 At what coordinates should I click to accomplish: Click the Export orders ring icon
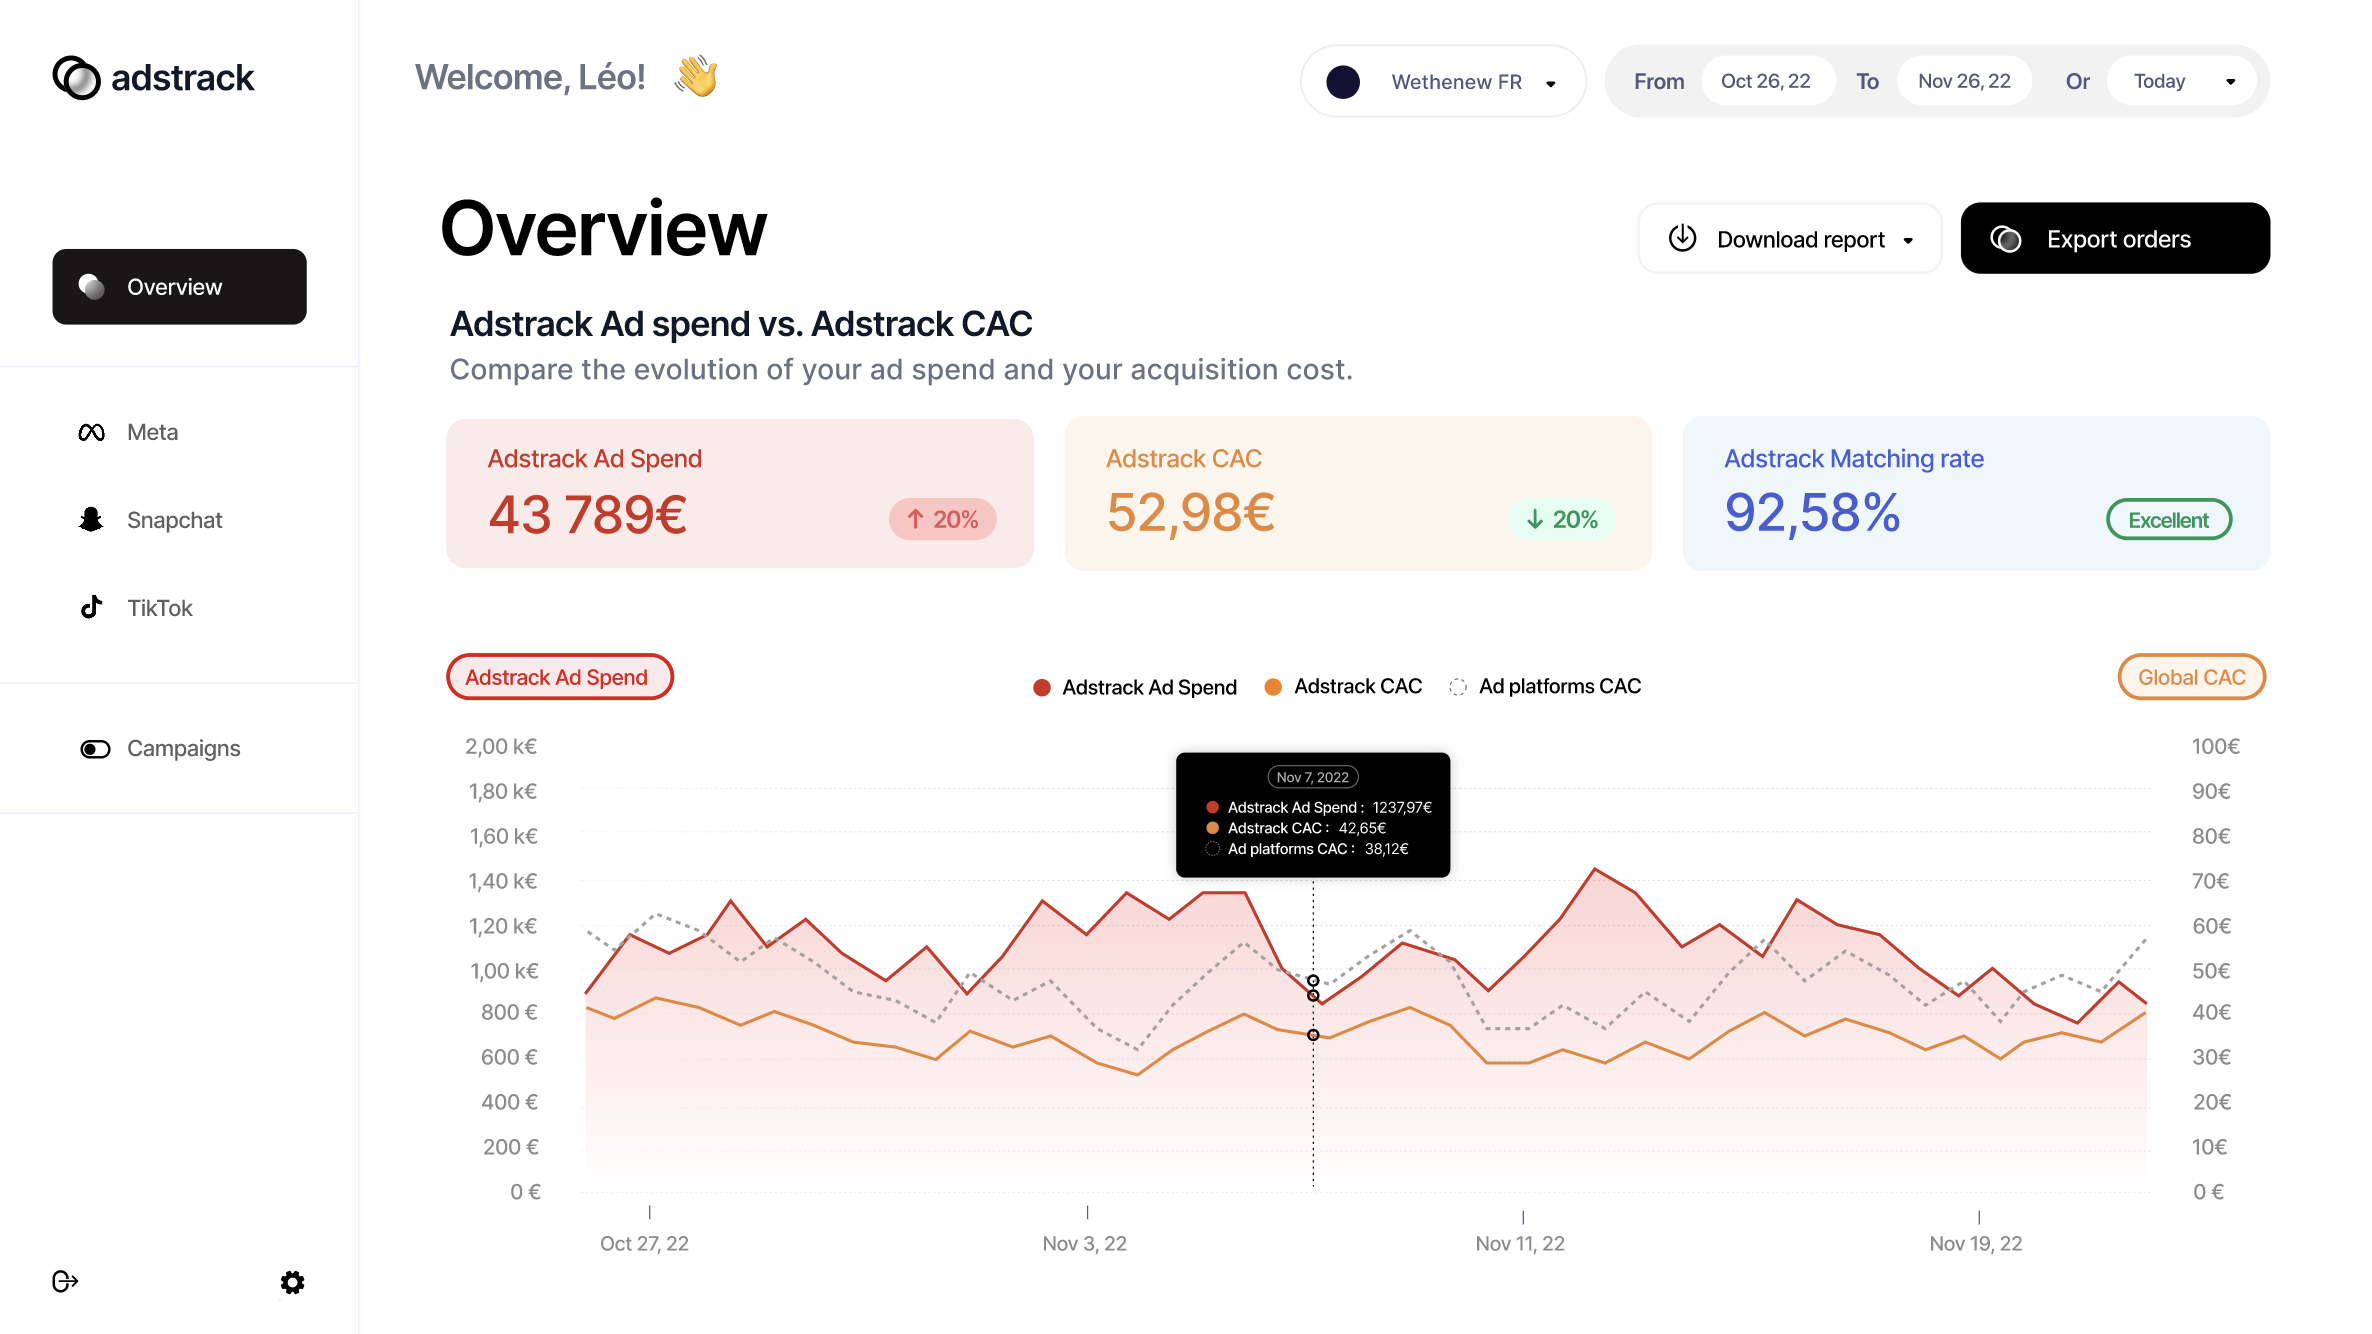click(2006, 239)
